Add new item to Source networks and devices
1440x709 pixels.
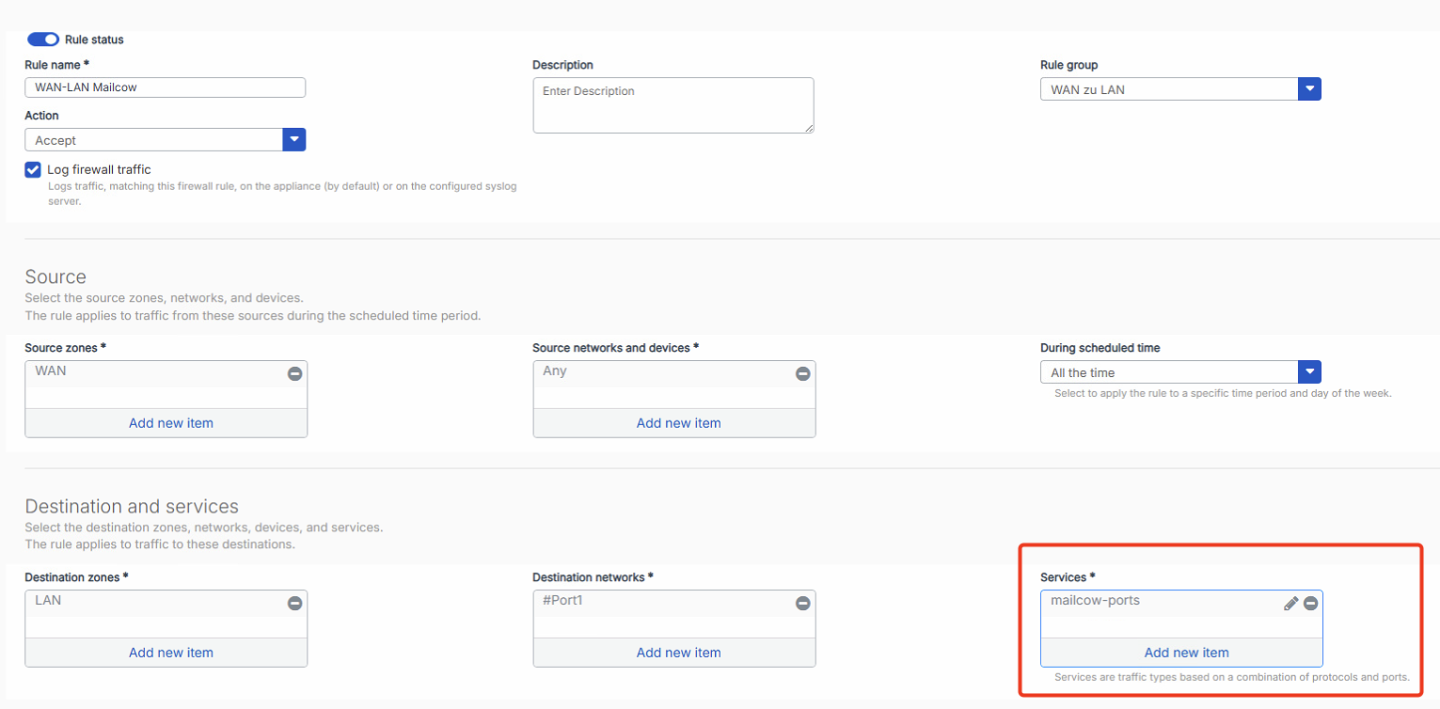pyautogui.click(x=678, y=423)
